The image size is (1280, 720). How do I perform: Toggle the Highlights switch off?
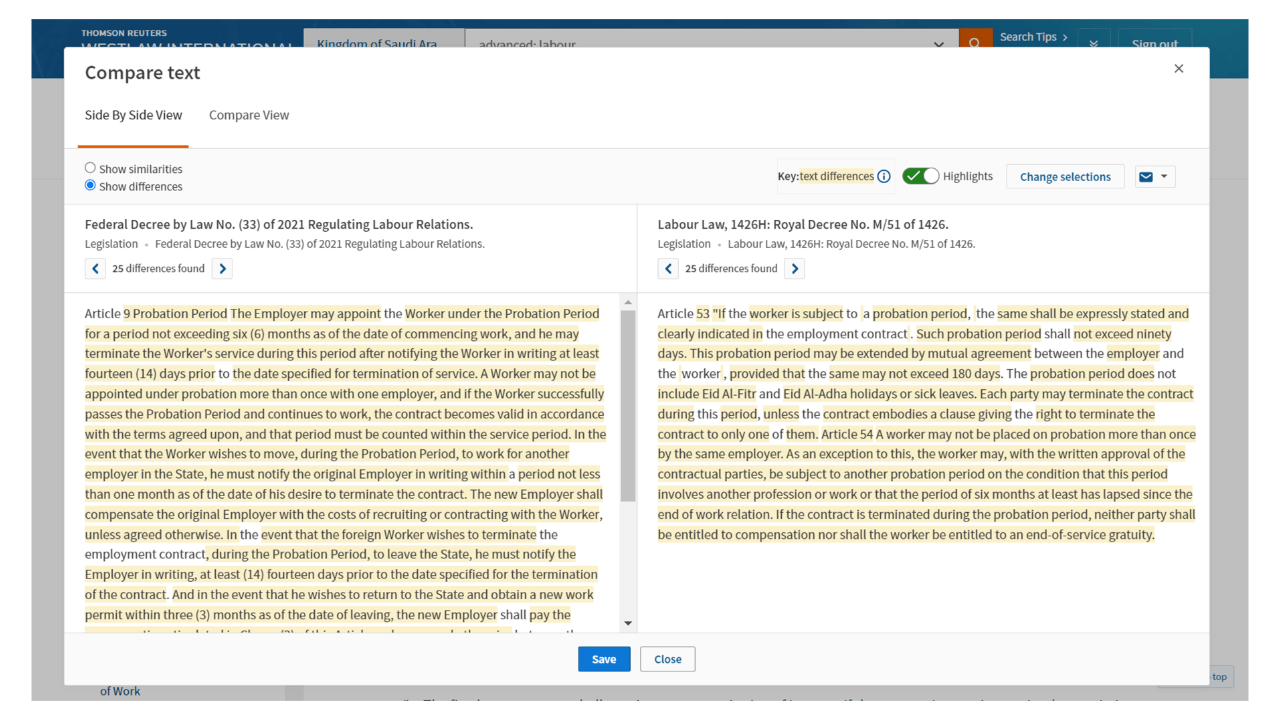coord(920,176)
